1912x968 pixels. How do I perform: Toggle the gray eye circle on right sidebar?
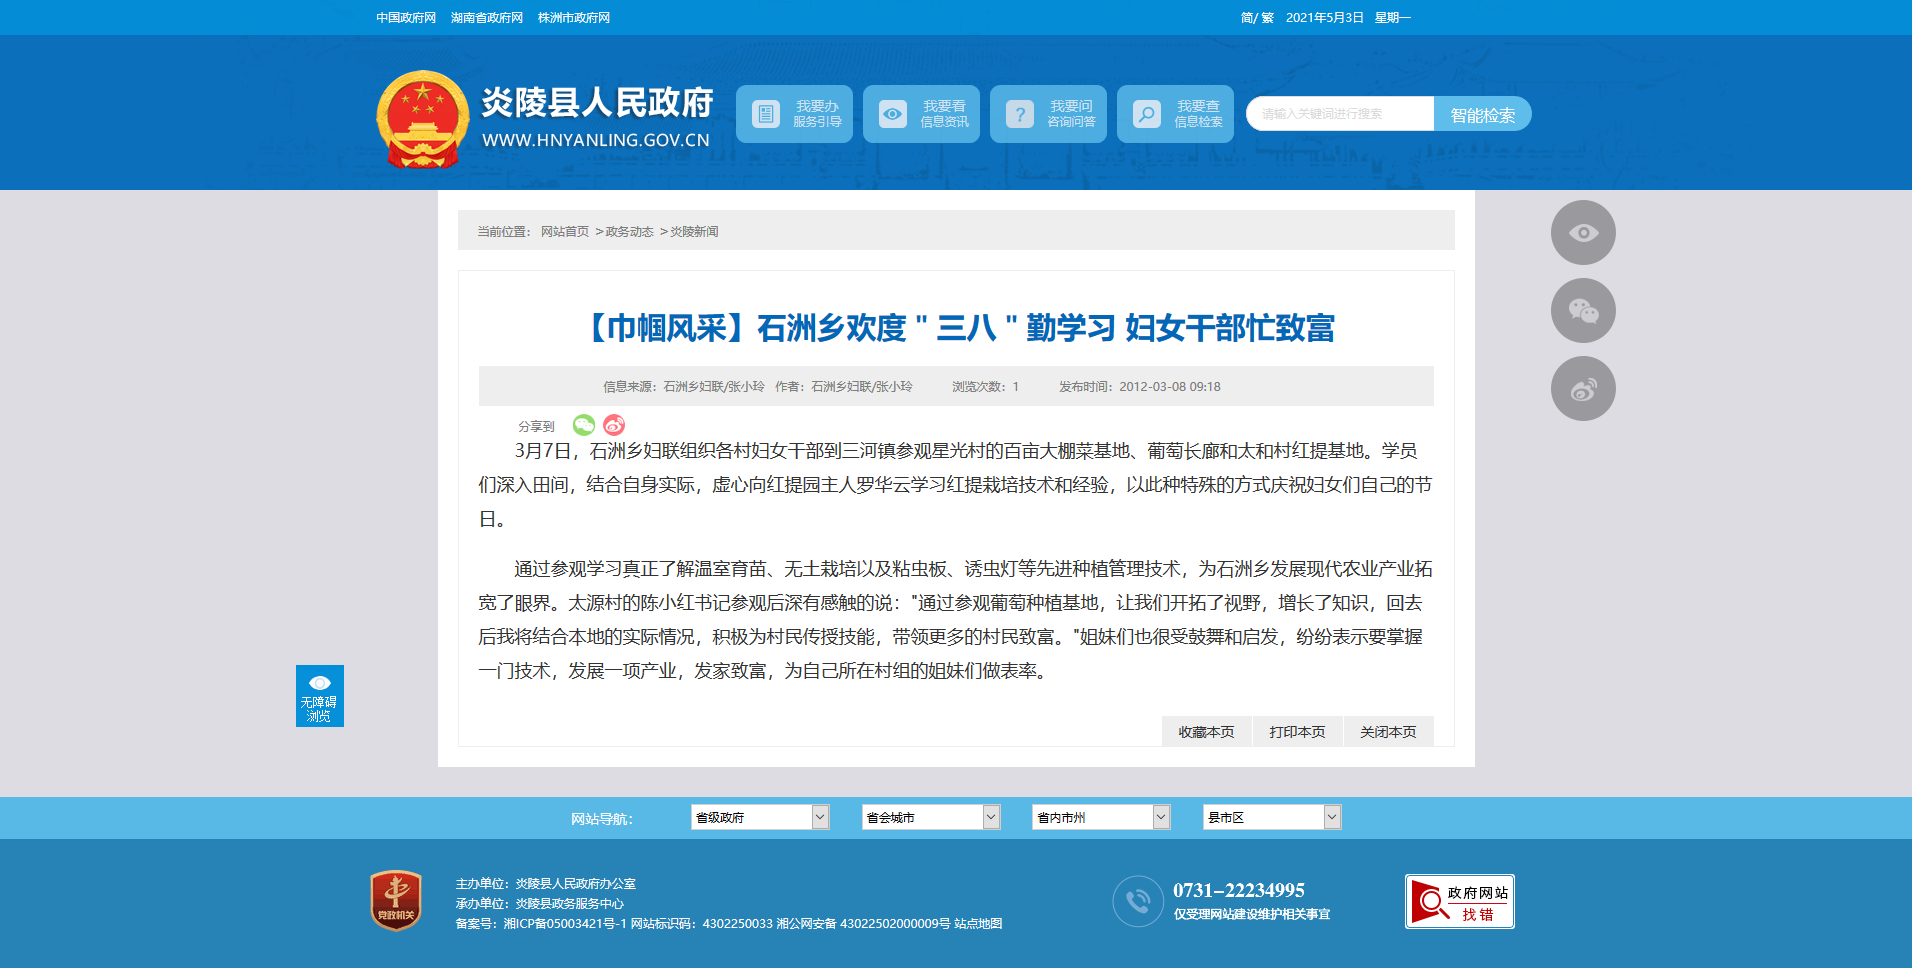(x=1582, y=233)
